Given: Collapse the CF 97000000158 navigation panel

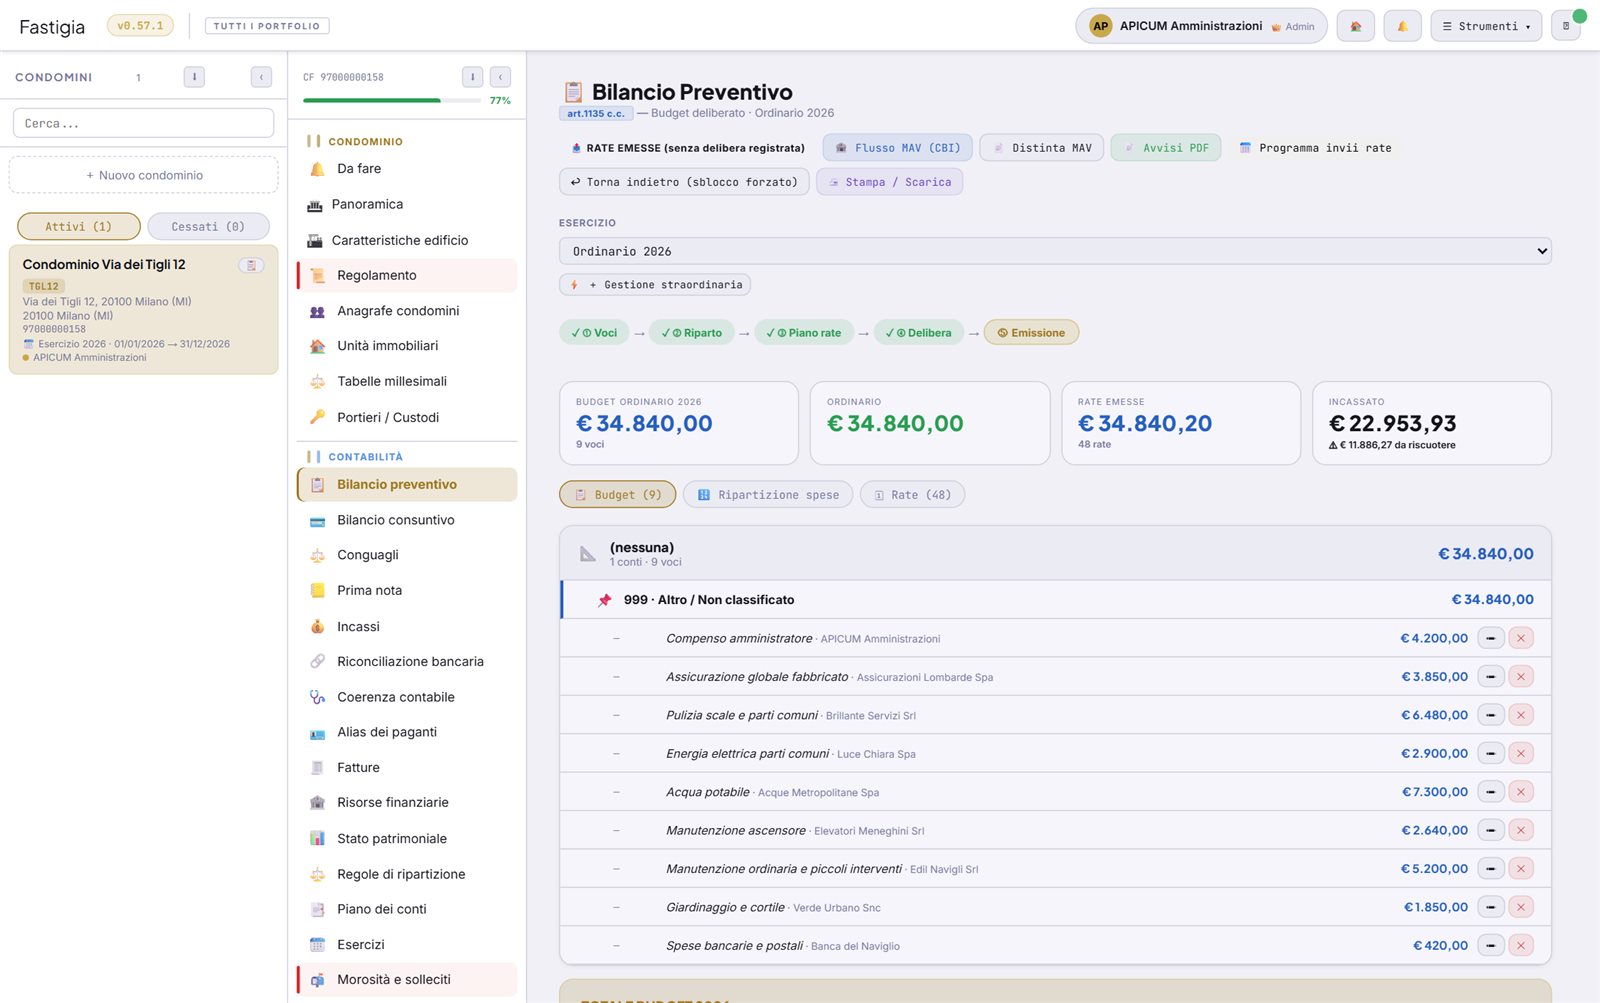Looking at the screenshot, I should click(501, 77).
